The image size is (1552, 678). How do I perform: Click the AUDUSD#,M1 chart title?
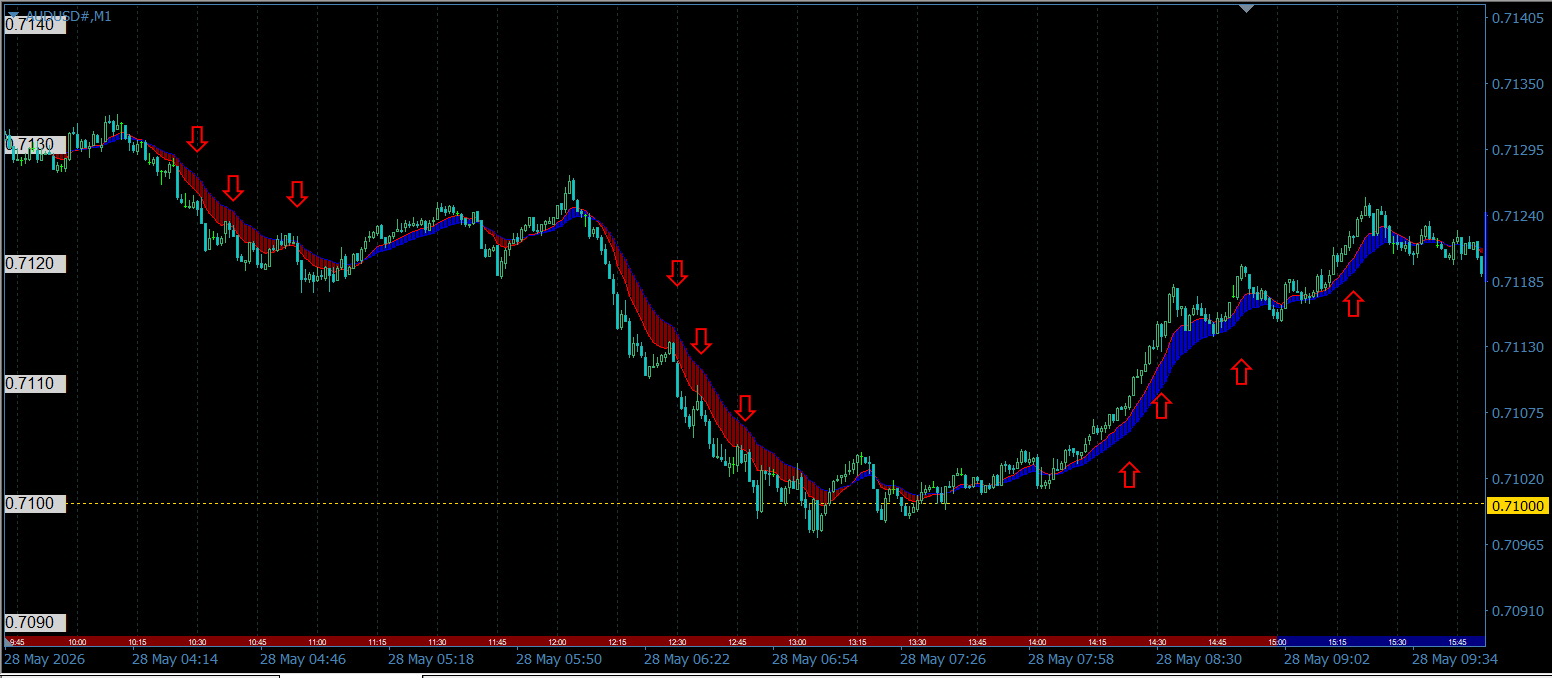68,16
